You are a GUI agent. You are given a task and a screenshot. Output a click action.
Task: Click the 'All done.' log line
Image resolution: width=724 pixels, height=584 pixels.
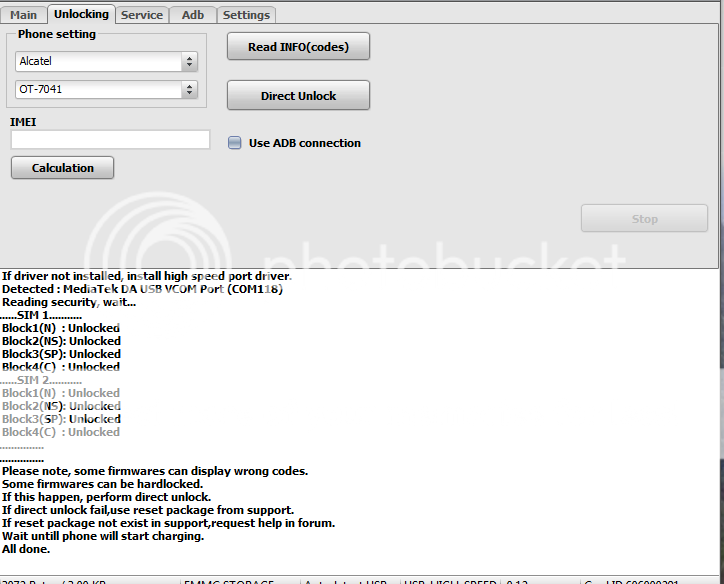26,549
